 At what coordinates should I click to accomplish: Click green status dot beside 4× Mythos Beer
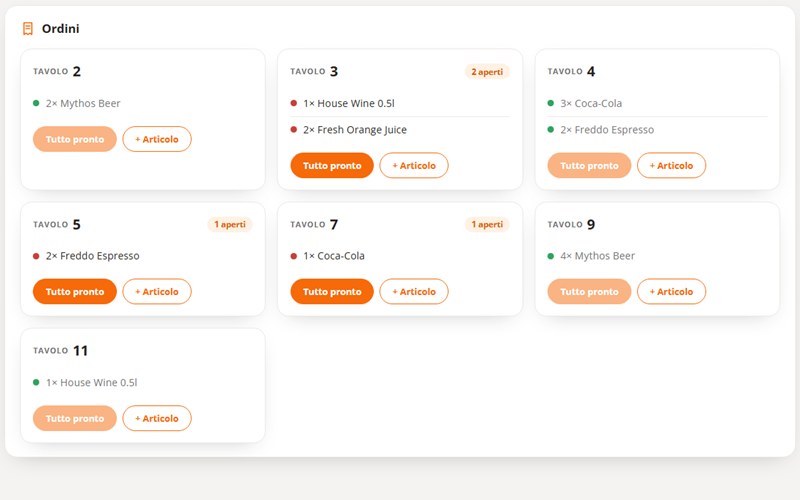click(551, 256)
